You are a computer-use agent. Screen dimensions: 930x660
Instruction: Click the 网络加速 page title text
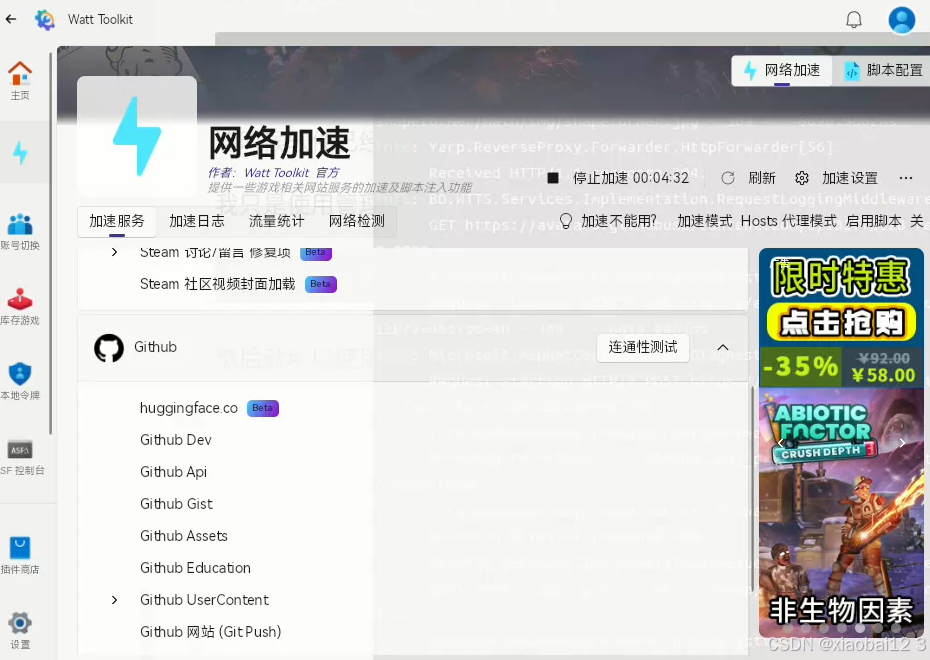pyautogui.click(x=279, y=143)
